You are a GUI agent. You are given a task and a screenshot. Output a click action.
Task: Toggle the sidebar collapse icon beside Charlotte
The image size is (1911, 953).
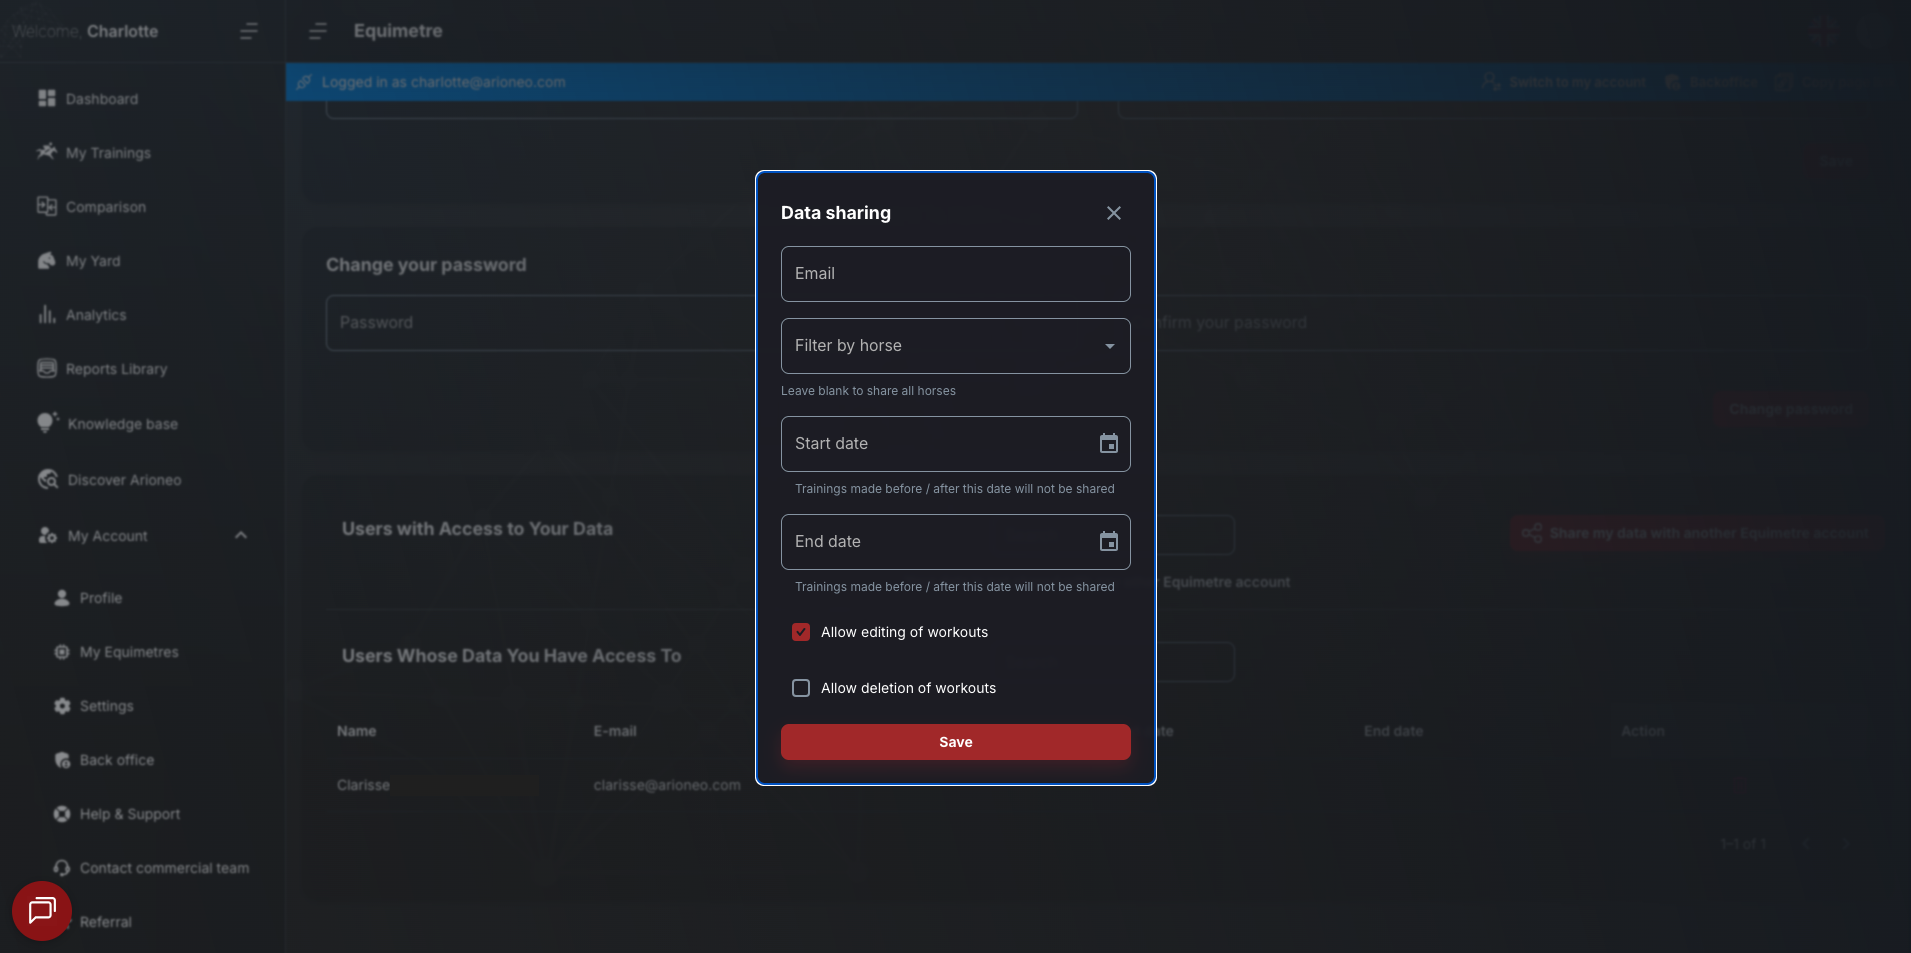click(x=249, y=32)
